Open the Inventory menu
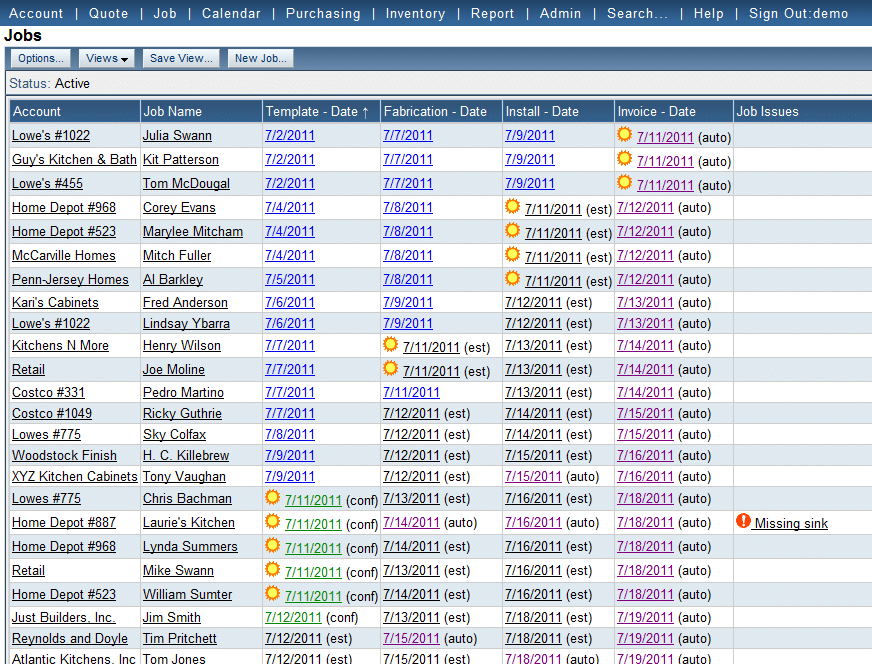This screenshot has height=664, width=872. click(415, 13)
